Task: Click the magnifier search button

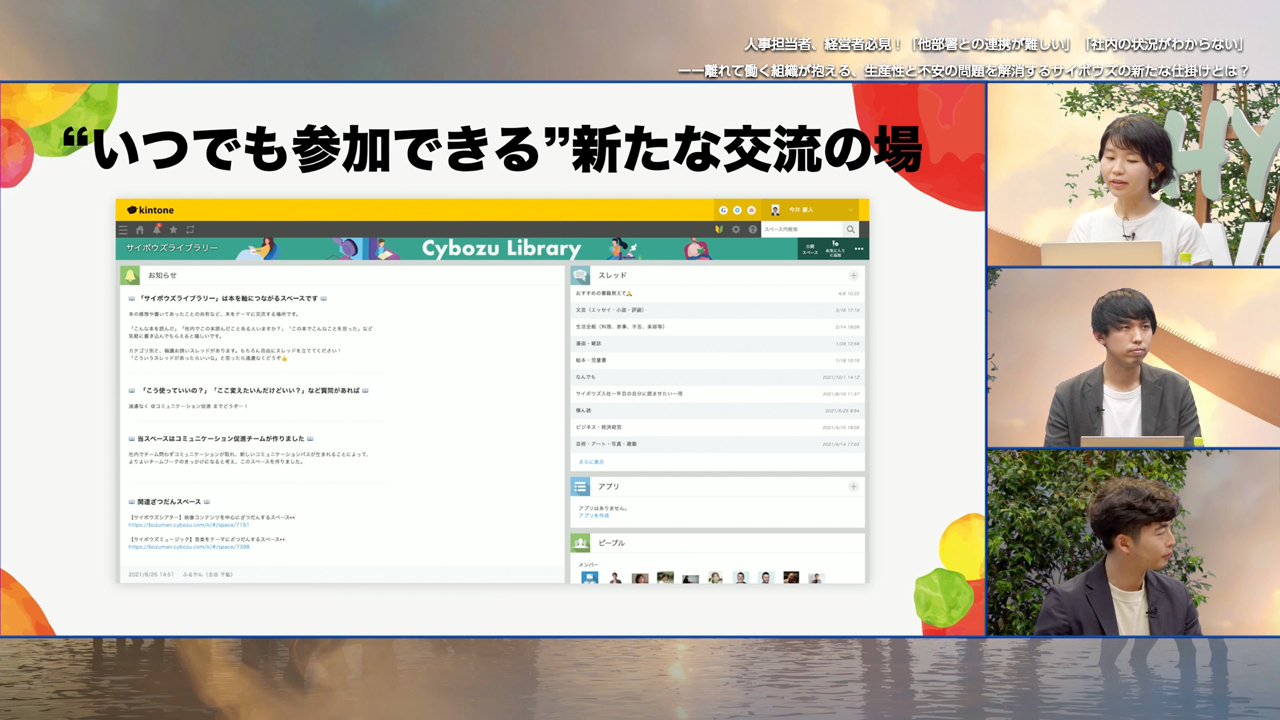Action: pos(851,230)
